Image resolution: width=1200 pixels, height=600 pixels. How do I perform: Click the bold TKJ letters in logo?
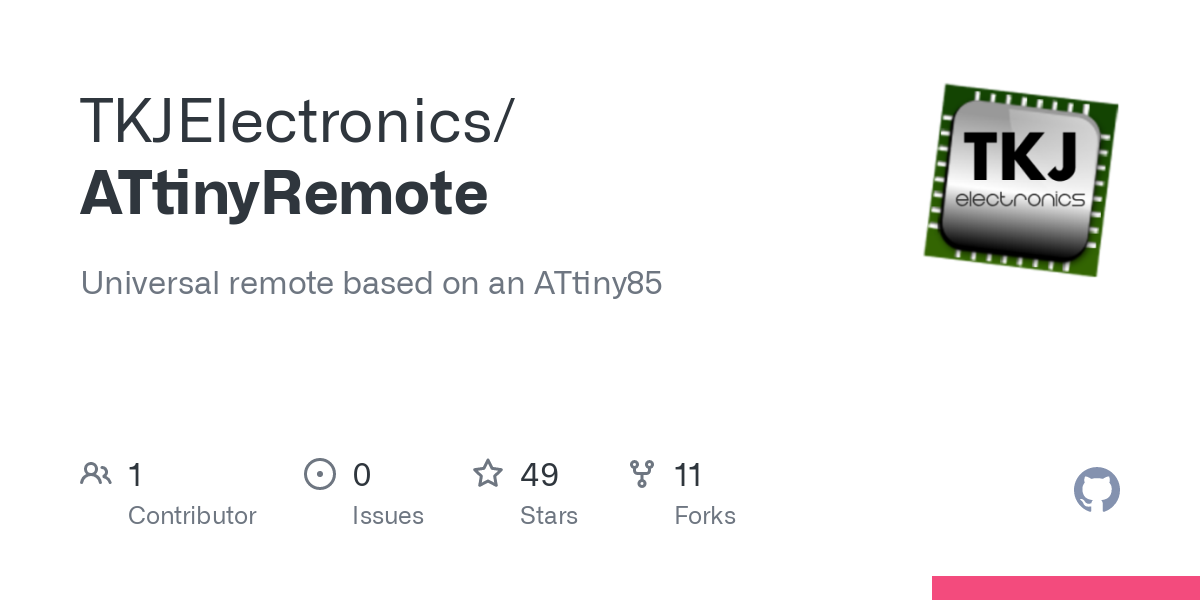pos(1021,158)
